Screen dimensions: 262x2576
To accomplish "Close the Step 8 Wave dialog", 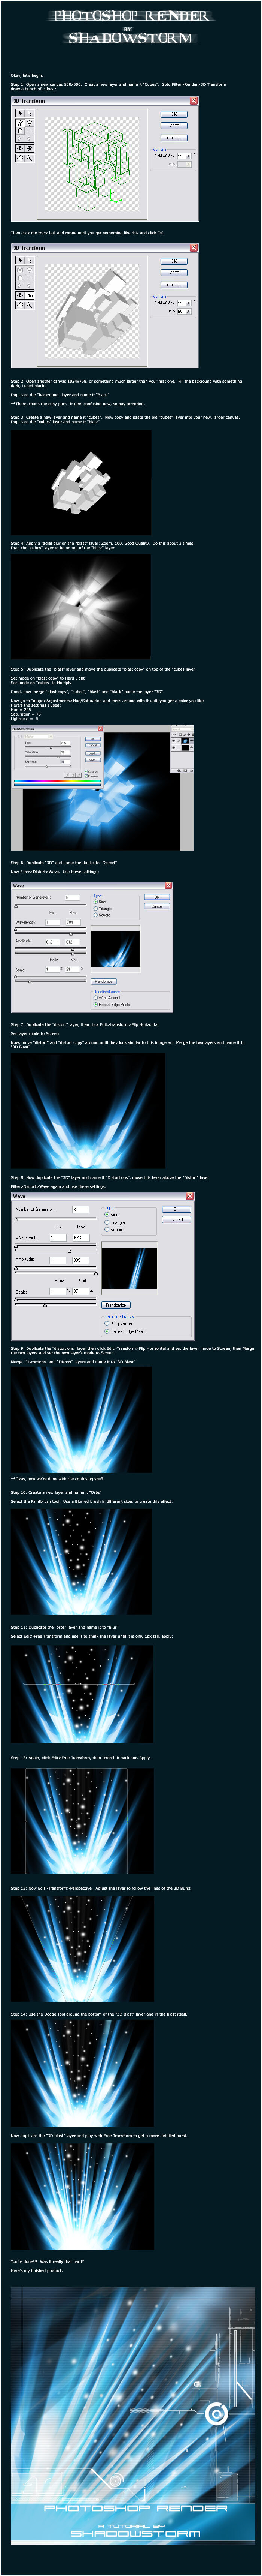I will click(190, 1196).
